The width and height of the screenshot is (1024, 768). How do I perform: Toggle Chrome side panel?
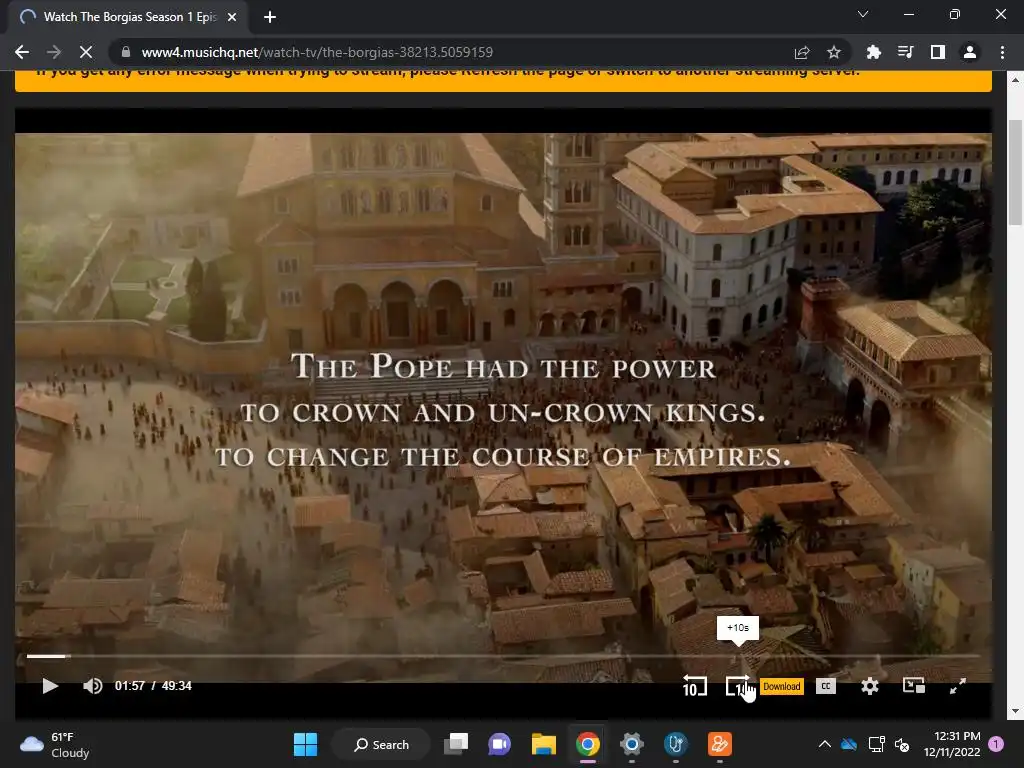point(938,52)
